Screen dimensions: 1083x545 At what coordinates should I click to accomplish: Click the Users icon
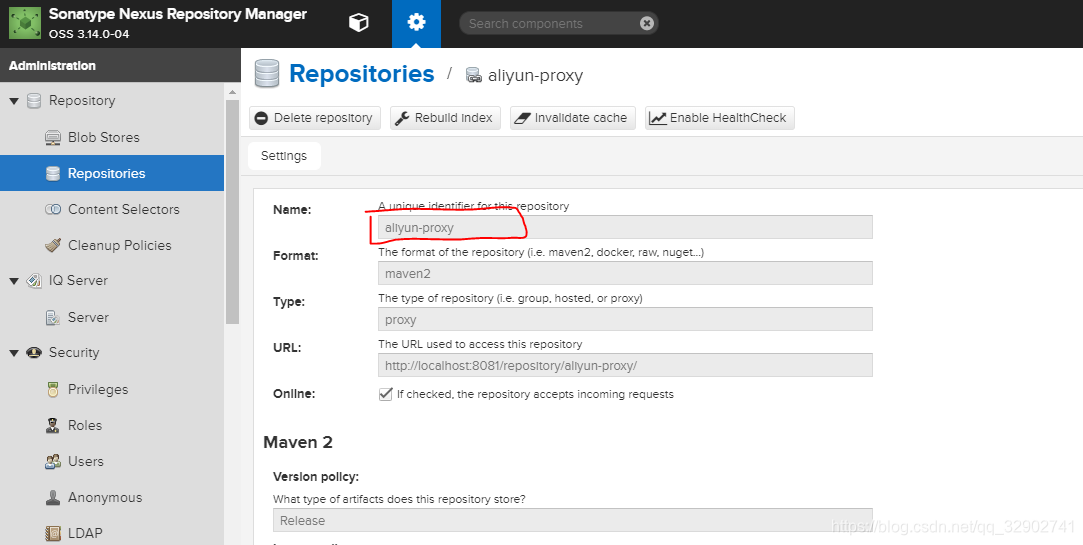53,461
